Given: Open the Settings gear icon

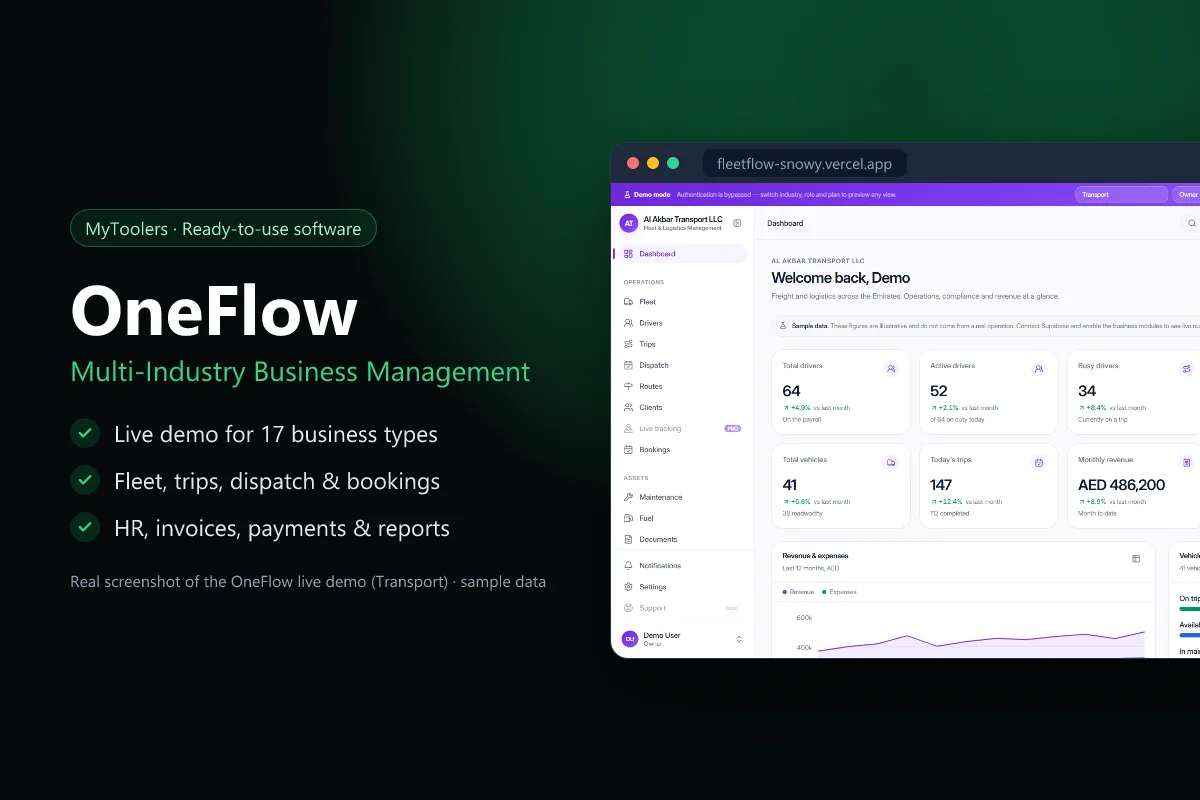Looking at the screenshot, I should pos(628,587).
